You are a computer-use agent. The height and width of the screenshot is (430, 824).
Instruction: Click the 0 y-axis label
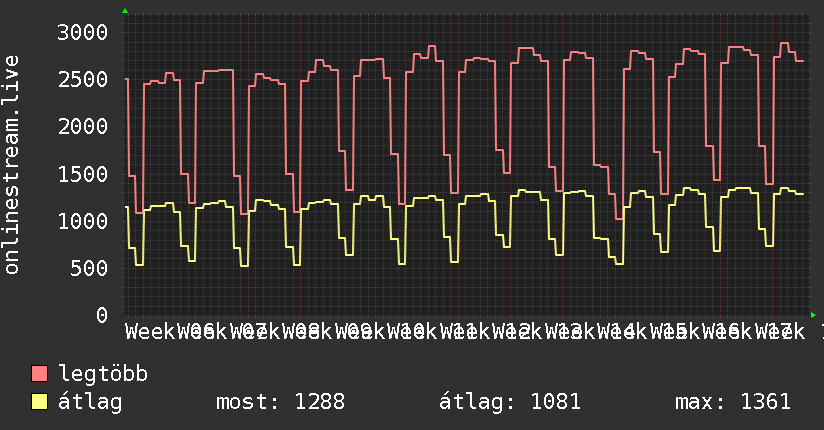pyautogui.click(x=102, y=315)
